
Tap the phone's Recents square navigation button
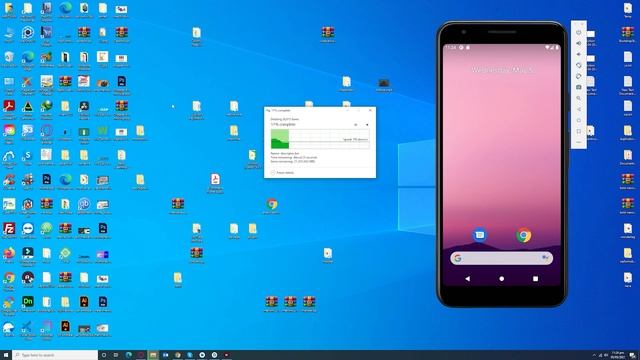(536, 278)
